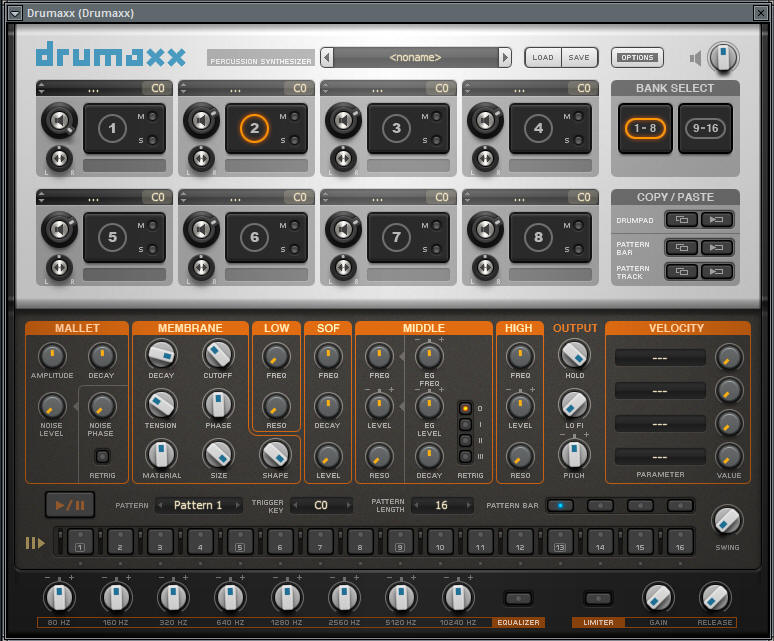Viewport: 774px width, 641px height.
Task: Click the Swing knob
Action: click(x=727, y=520)
